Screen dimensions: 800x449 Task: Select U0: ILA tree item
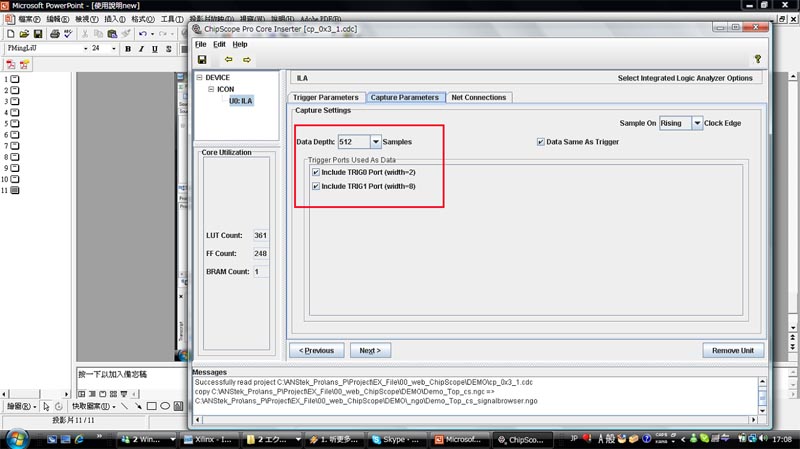(x=240, y=101)
